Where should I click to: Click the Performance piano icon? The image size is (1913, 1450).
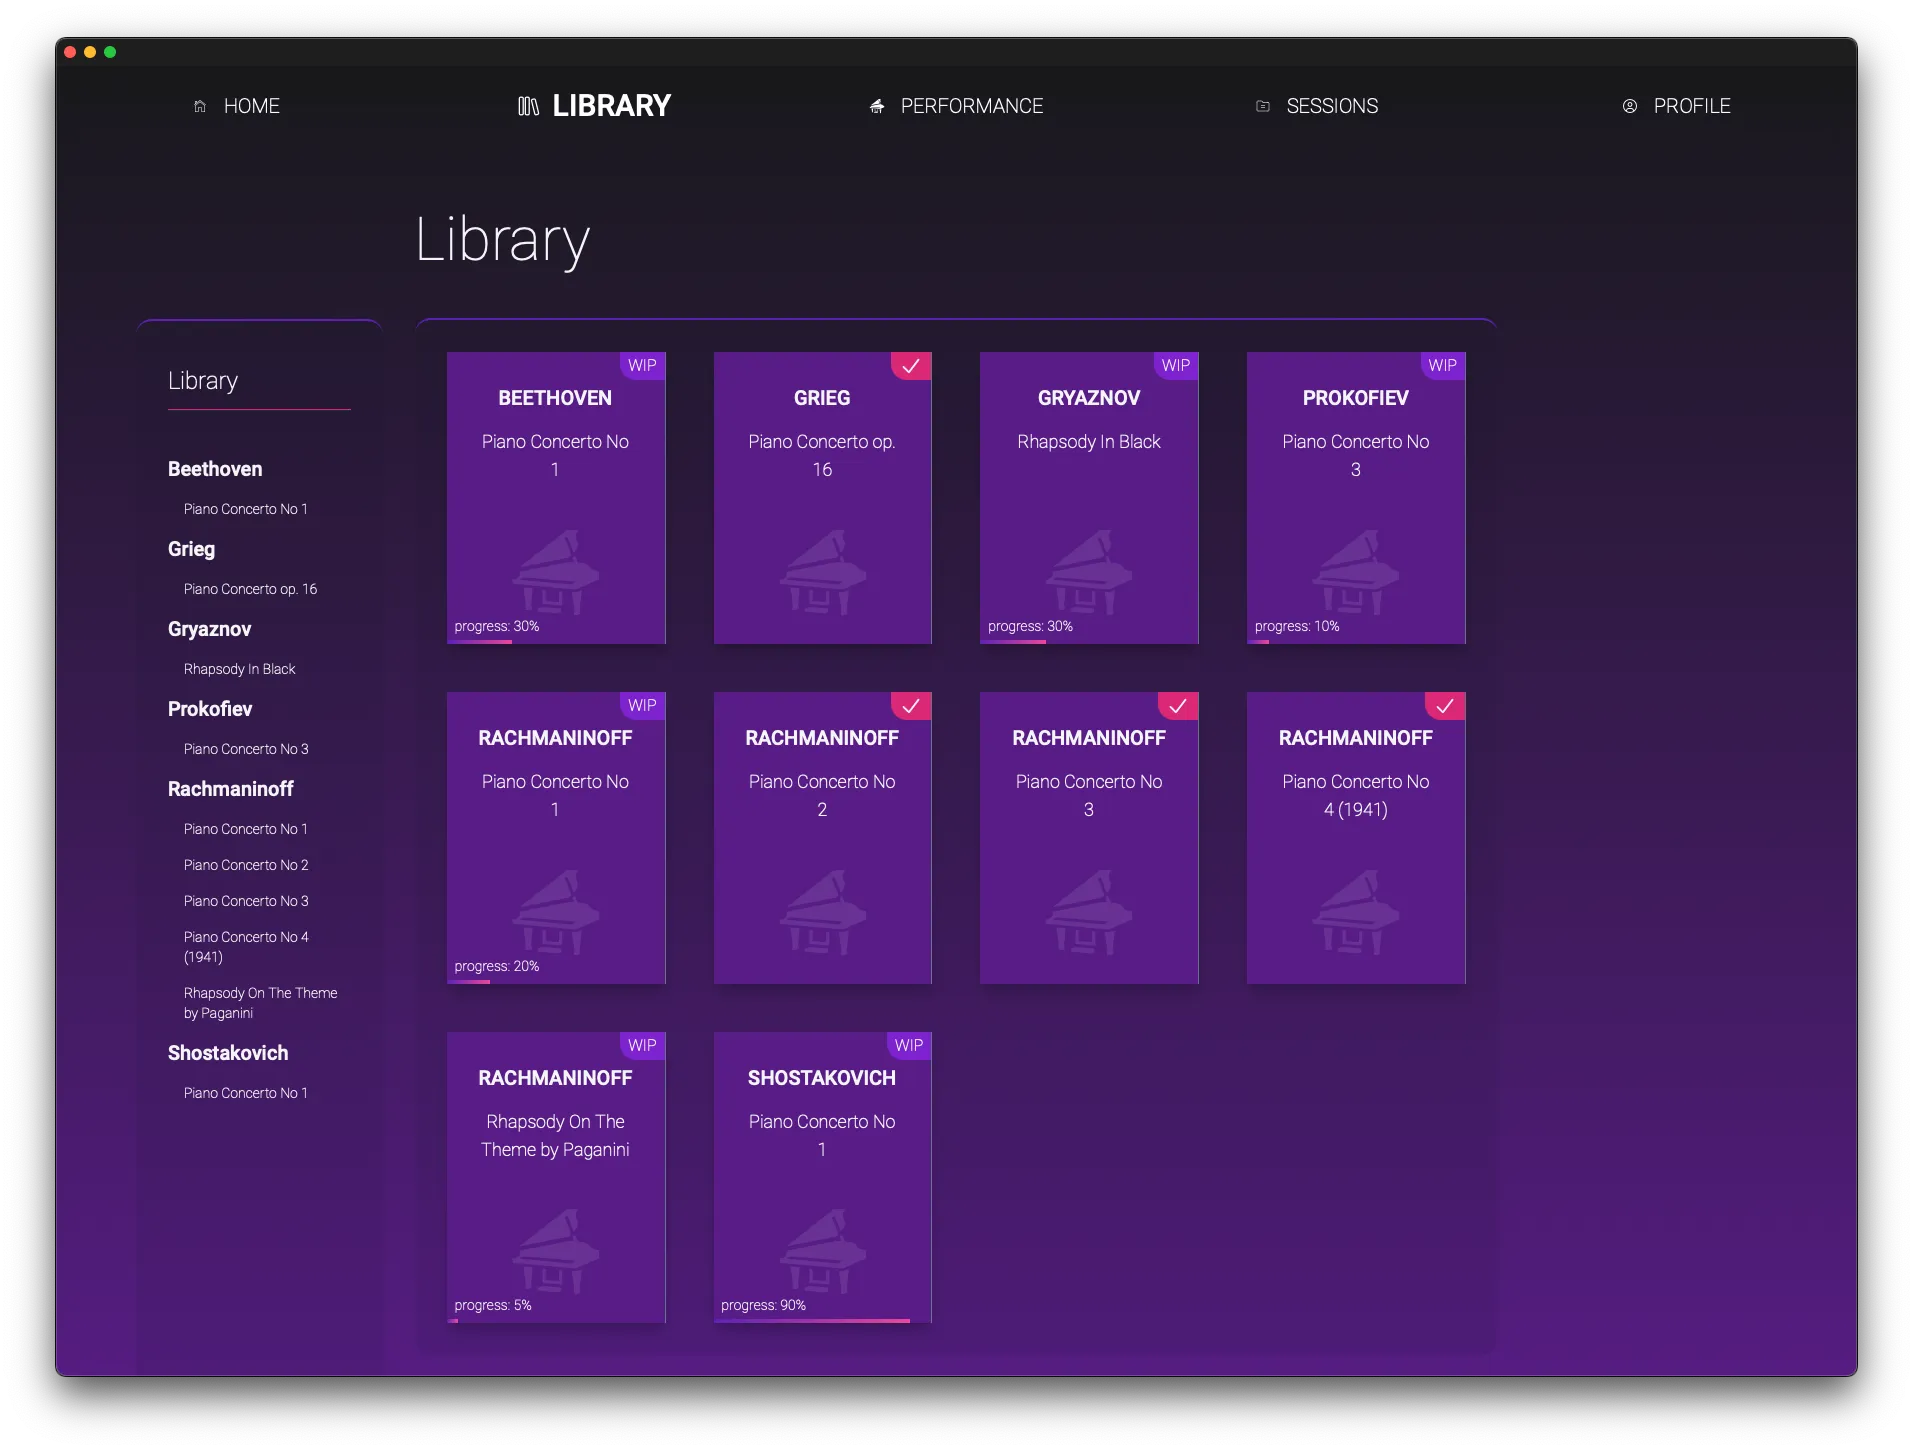tap(877, 106)
